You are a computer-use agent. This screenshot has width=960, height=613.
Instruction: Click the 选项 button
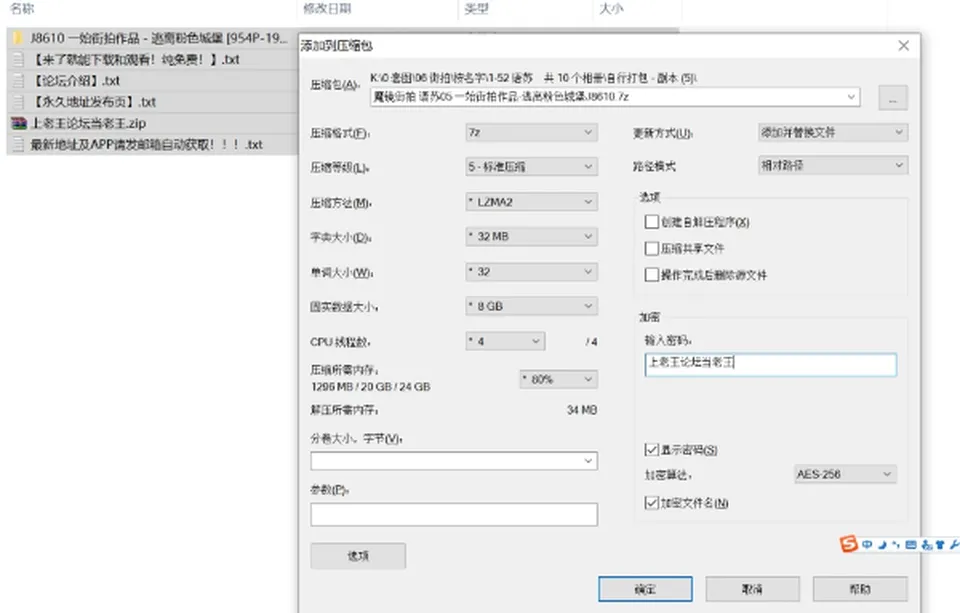tap(358, 556)
